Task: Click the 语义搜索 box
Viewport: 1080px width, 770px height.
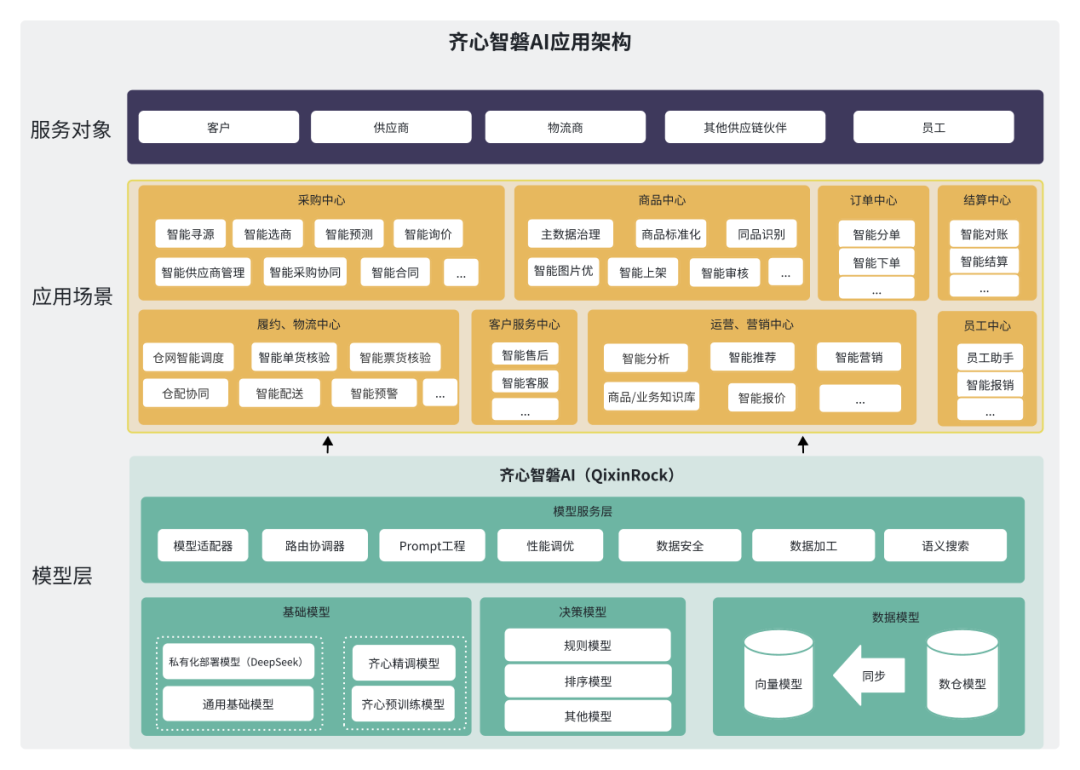Action: [945, 545]
